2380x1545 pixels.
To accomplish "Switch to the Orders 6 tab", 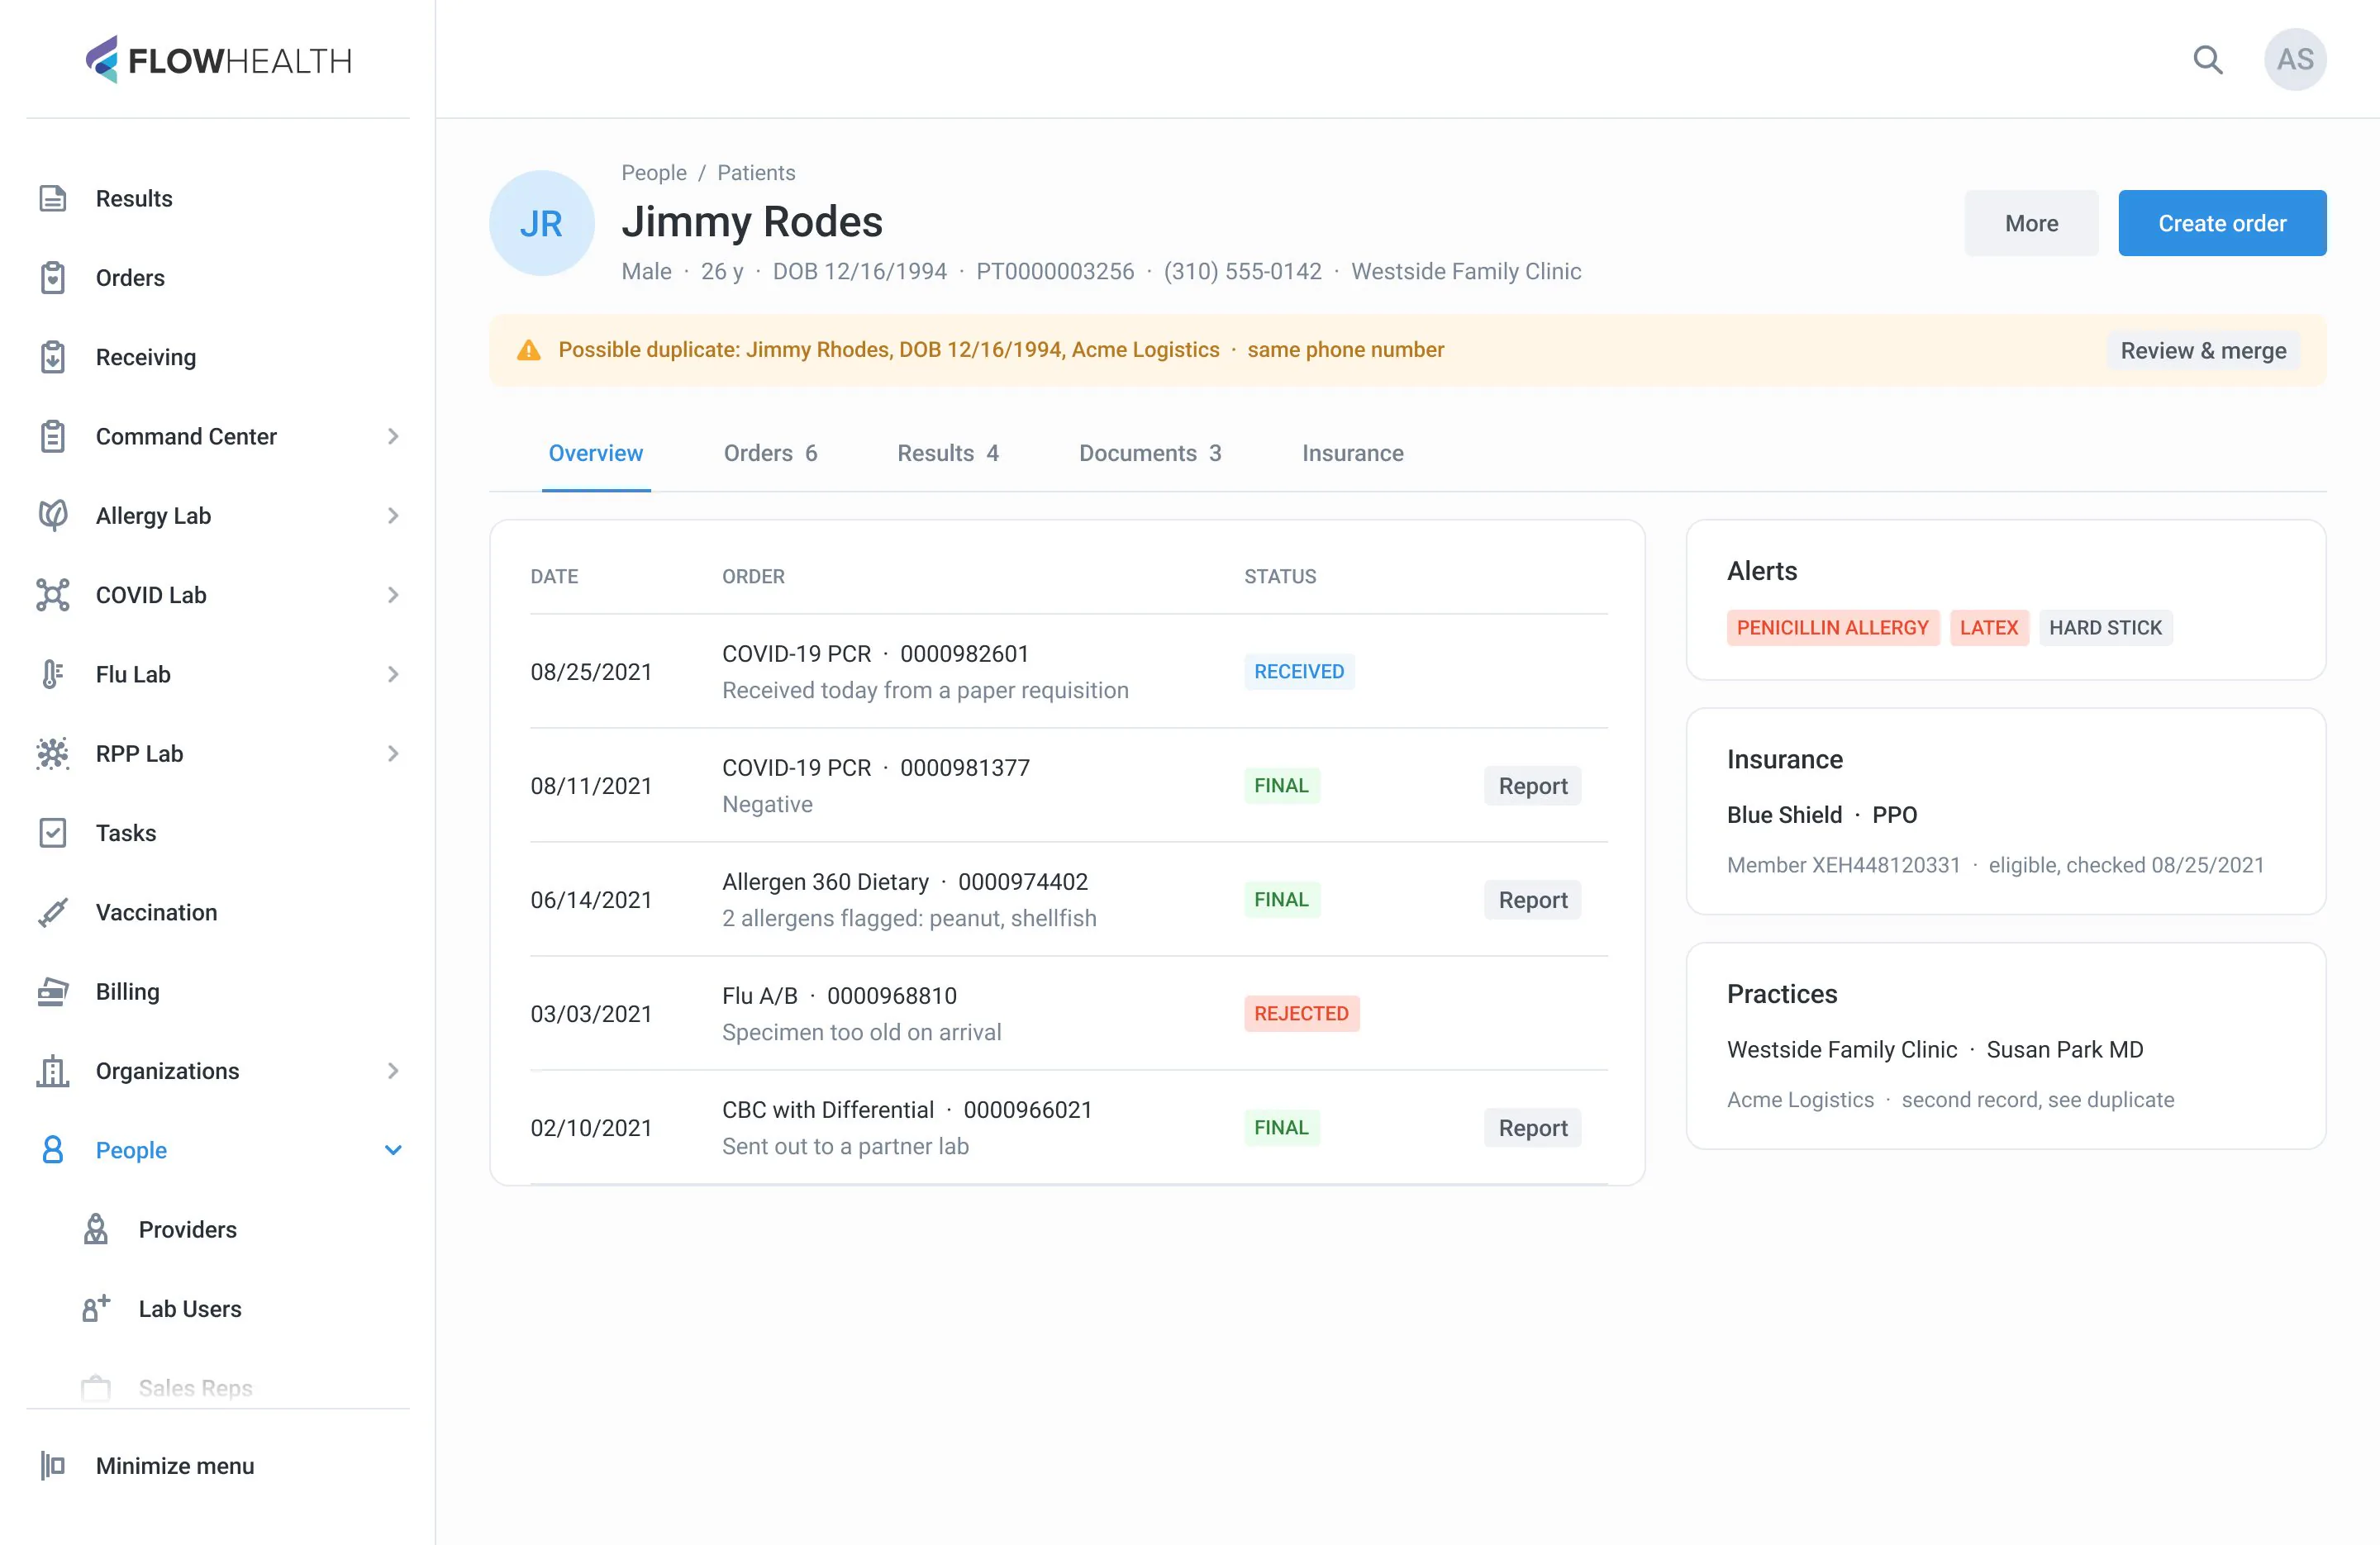I will 770,453.
